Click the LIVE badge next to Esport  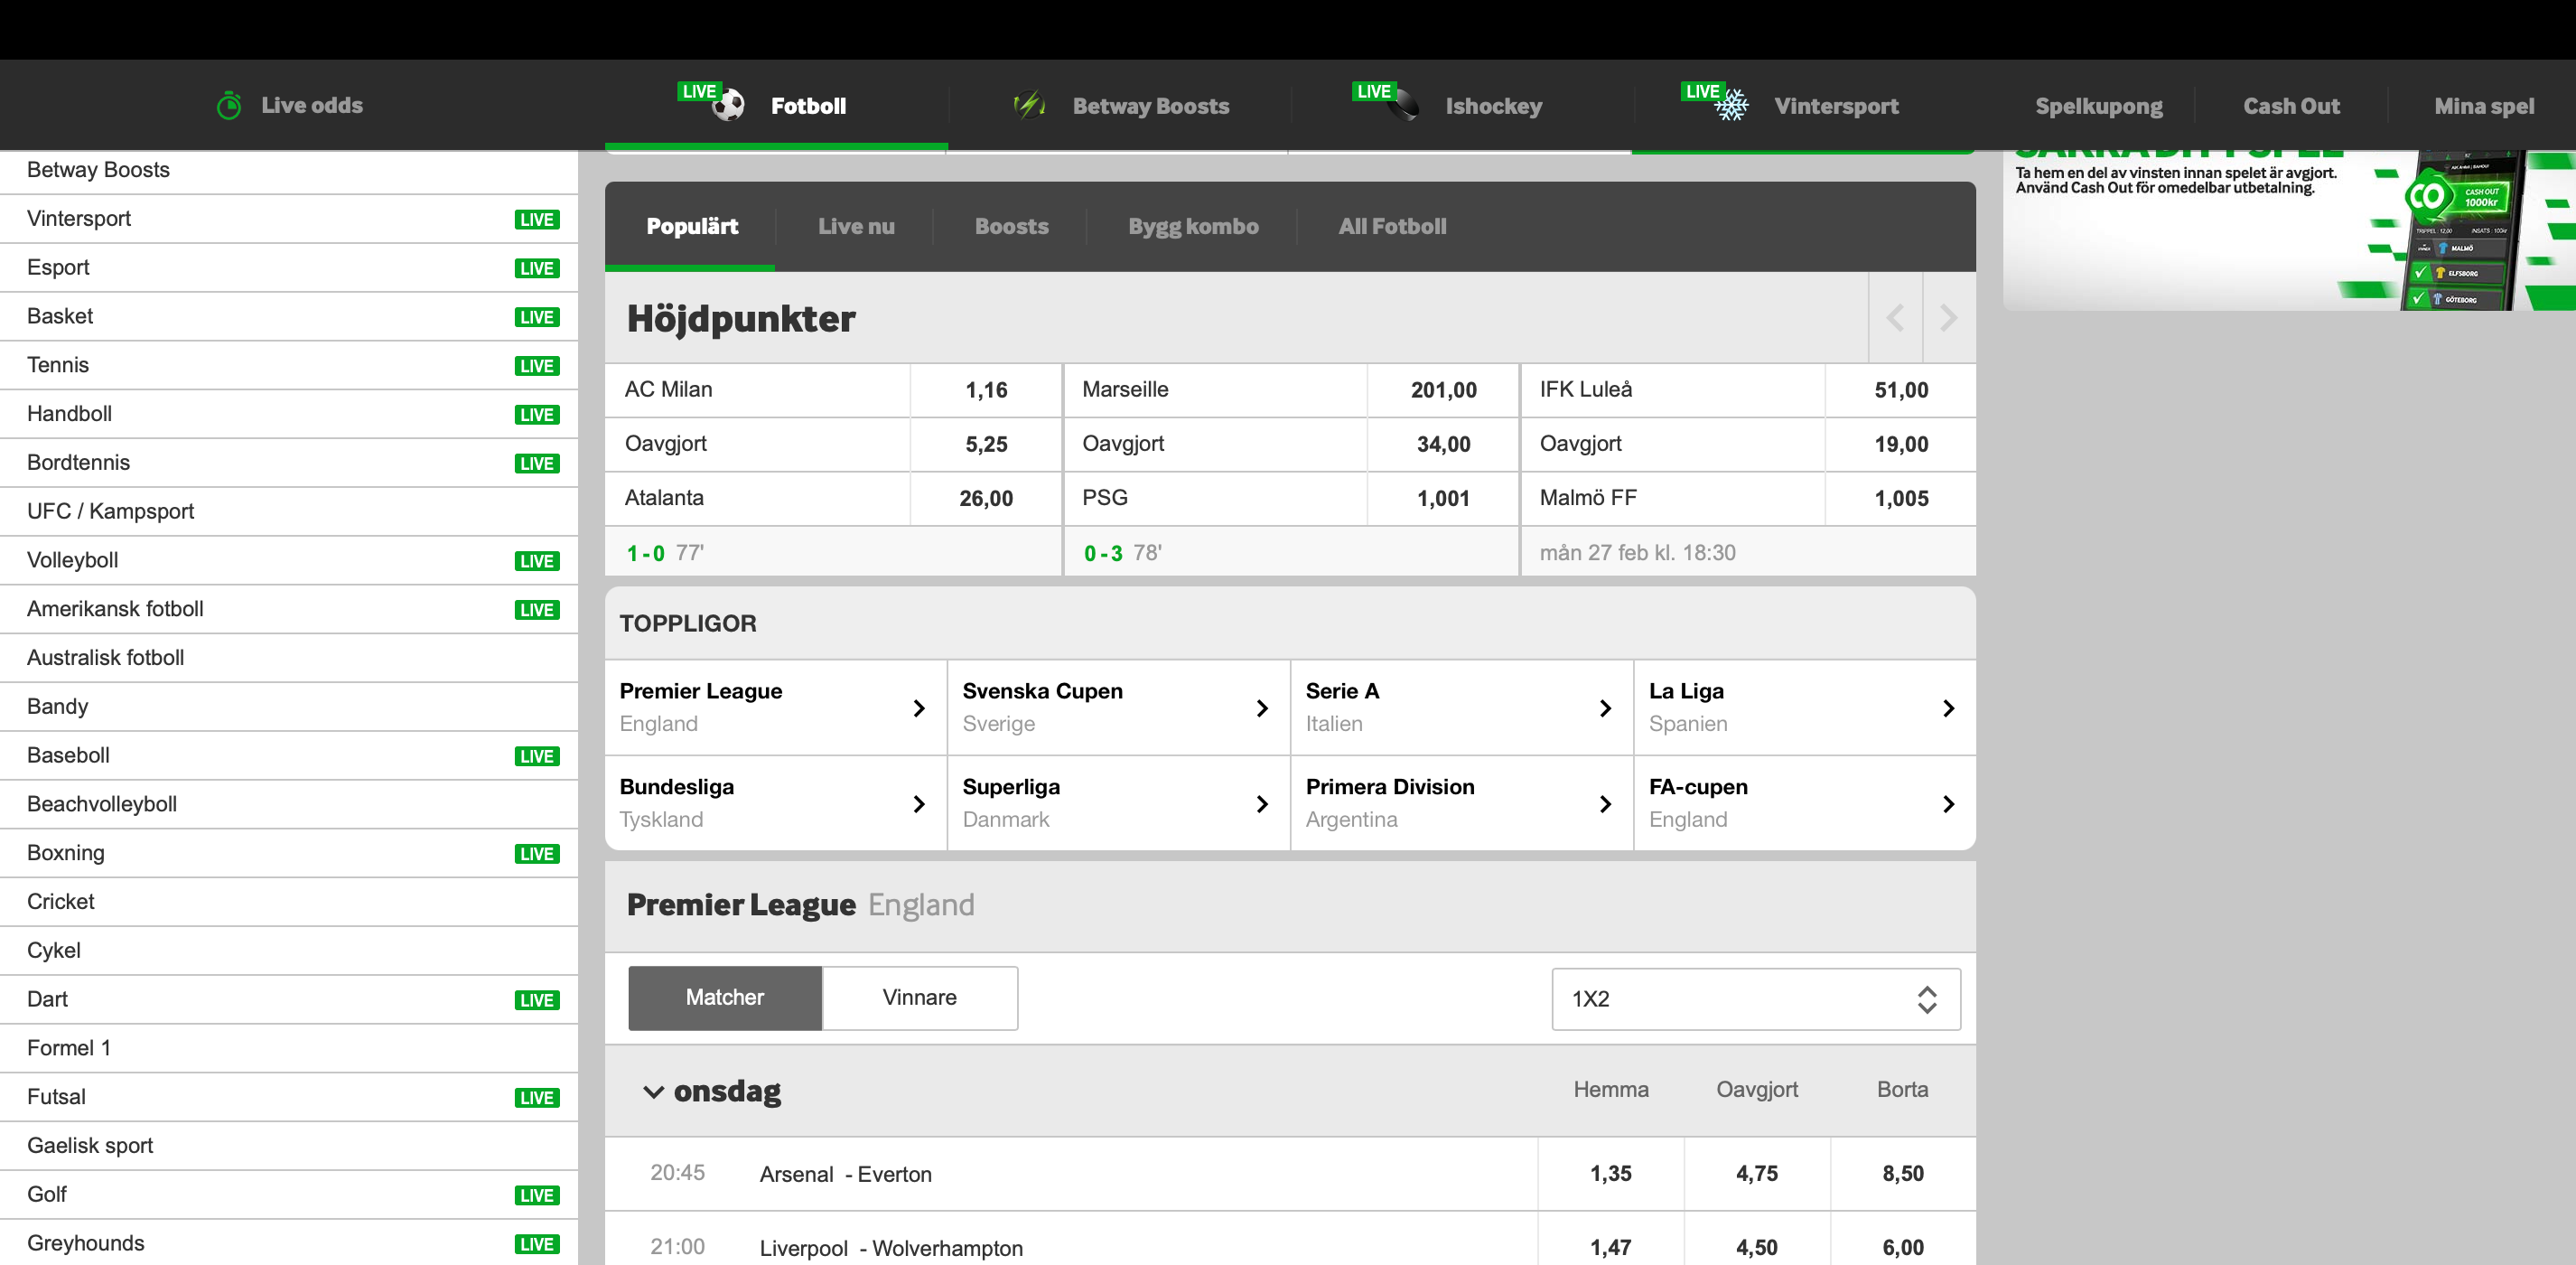click(x=537, y=268)
